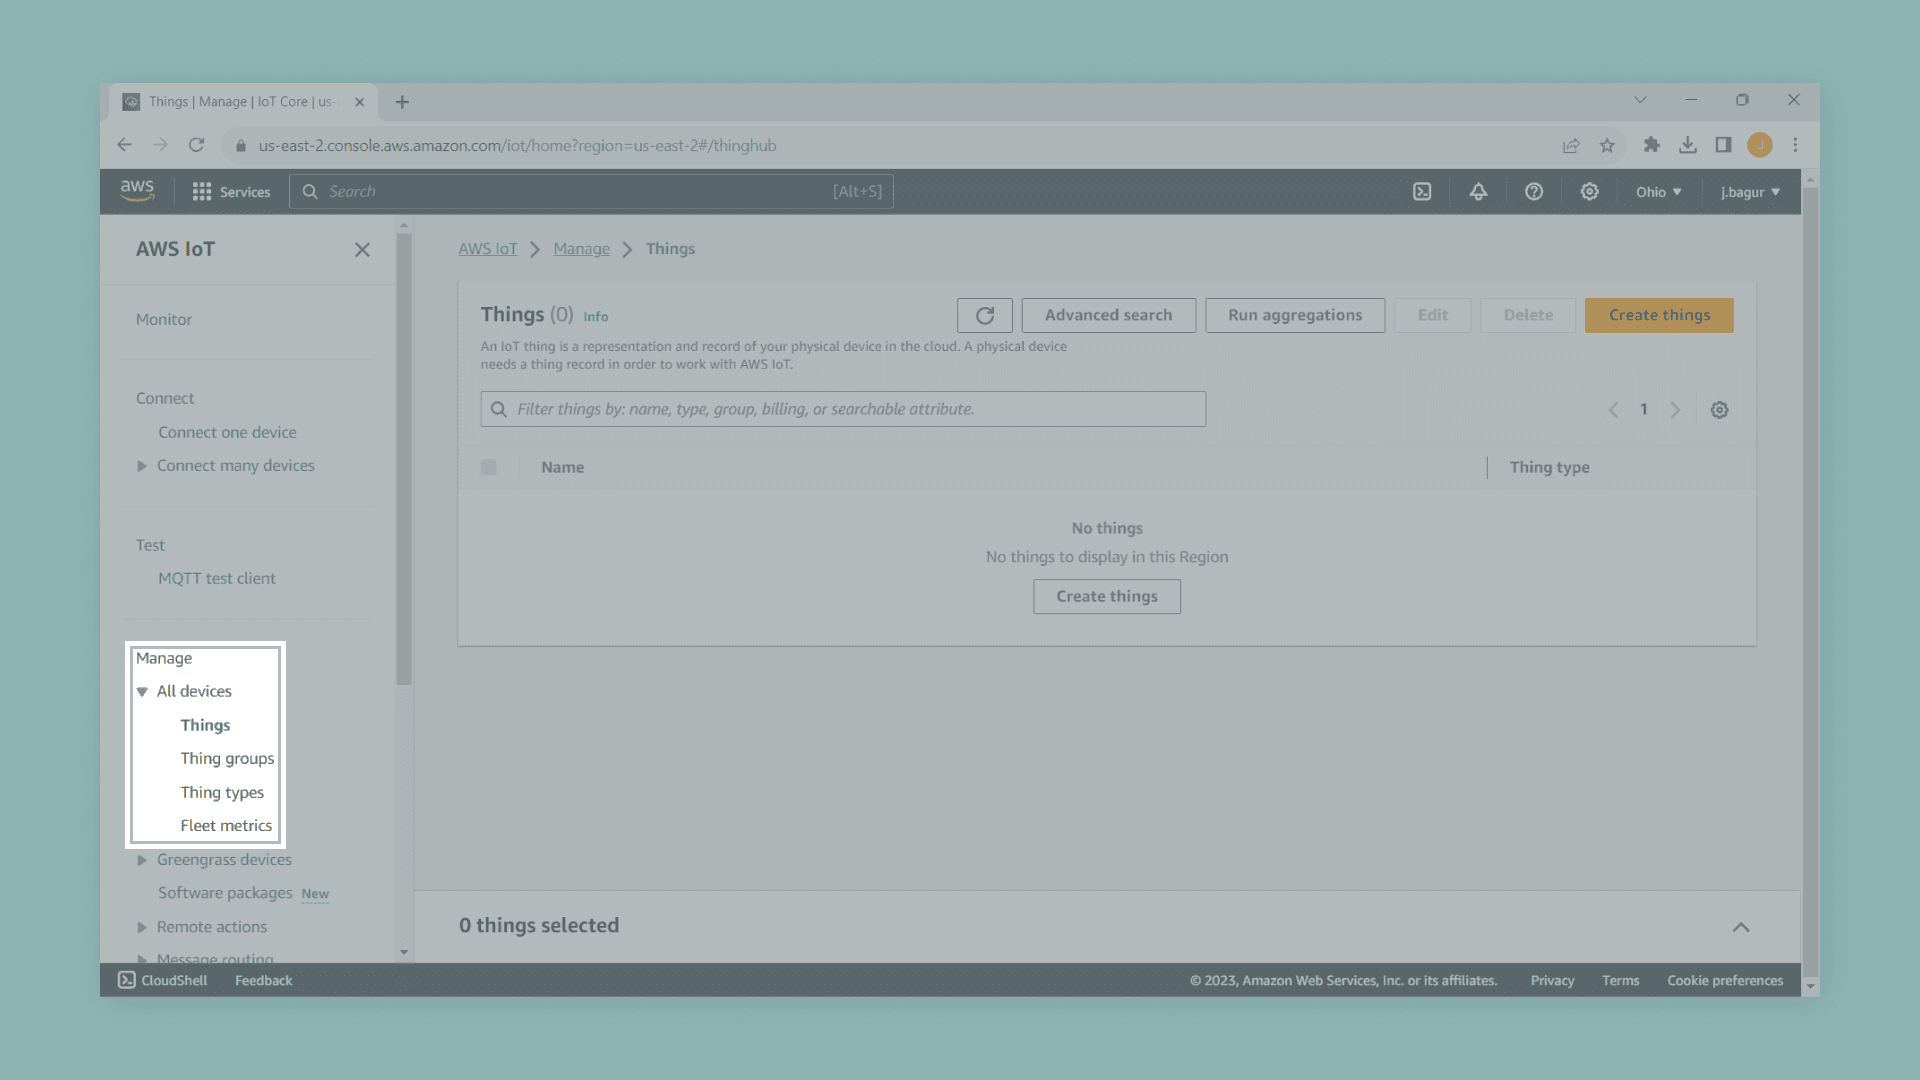Go to Manage breadcrumb
This screenshot has height=1080, width=1920.
(x=581, y=249)
